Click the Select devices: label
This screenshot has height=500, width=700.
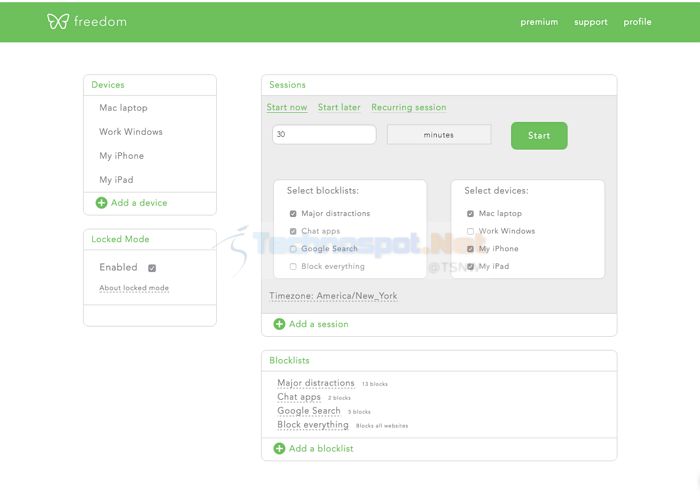coord(496,191)
